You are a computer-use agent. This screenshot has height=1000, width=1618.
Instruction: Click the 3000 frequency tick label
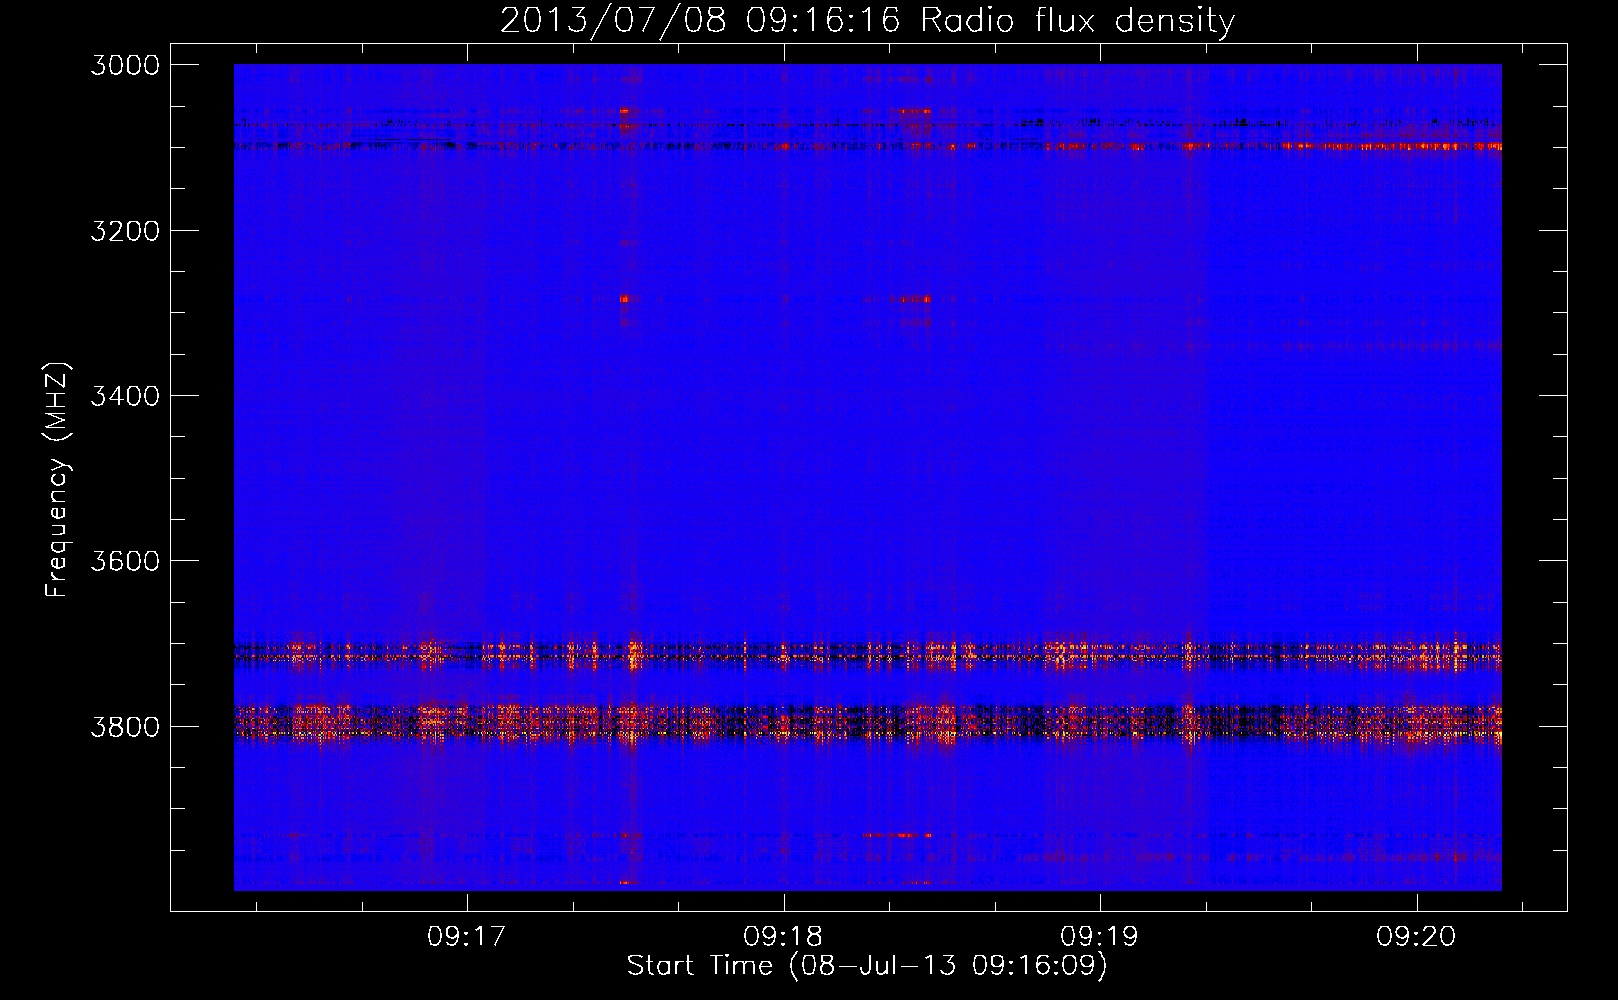pos(125,65)
